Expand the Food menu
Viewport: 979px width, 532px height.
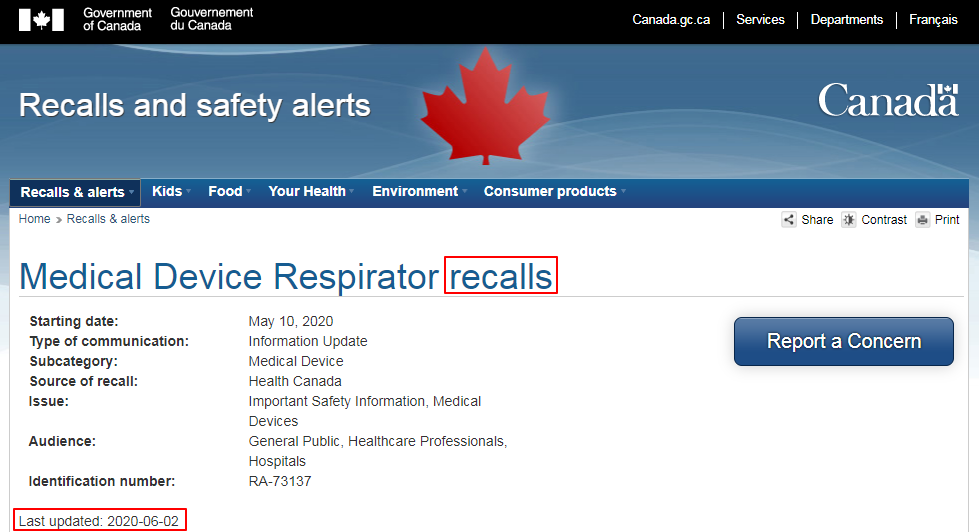click(227, 191)
